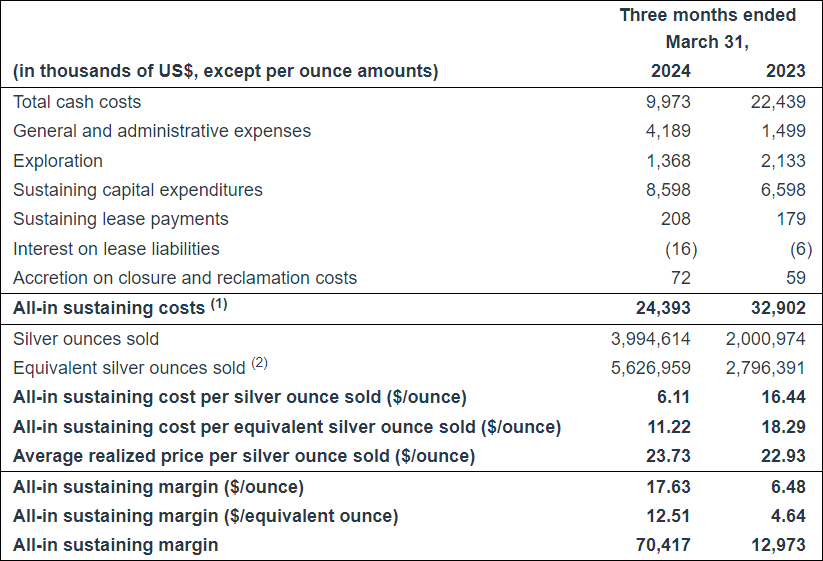The image size is (823, 561).
Task: Click the 'Sustaining capital expenditures' row label
Action: (138, 190)
